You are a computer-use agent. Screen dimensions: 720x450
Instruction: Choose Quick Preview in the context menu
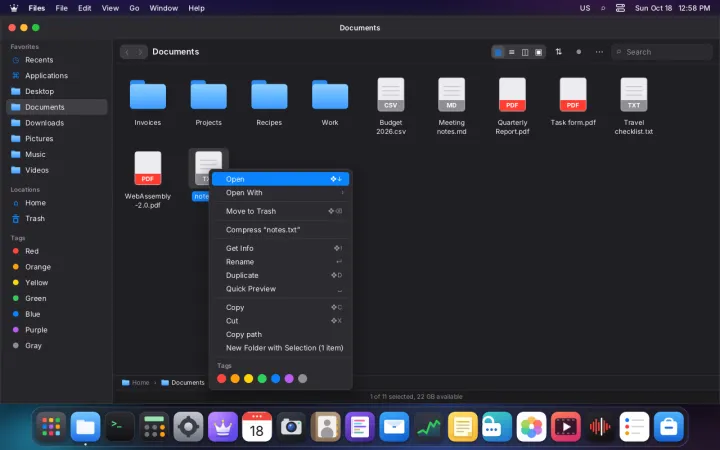pyautogui.click(x=281, y=289)
